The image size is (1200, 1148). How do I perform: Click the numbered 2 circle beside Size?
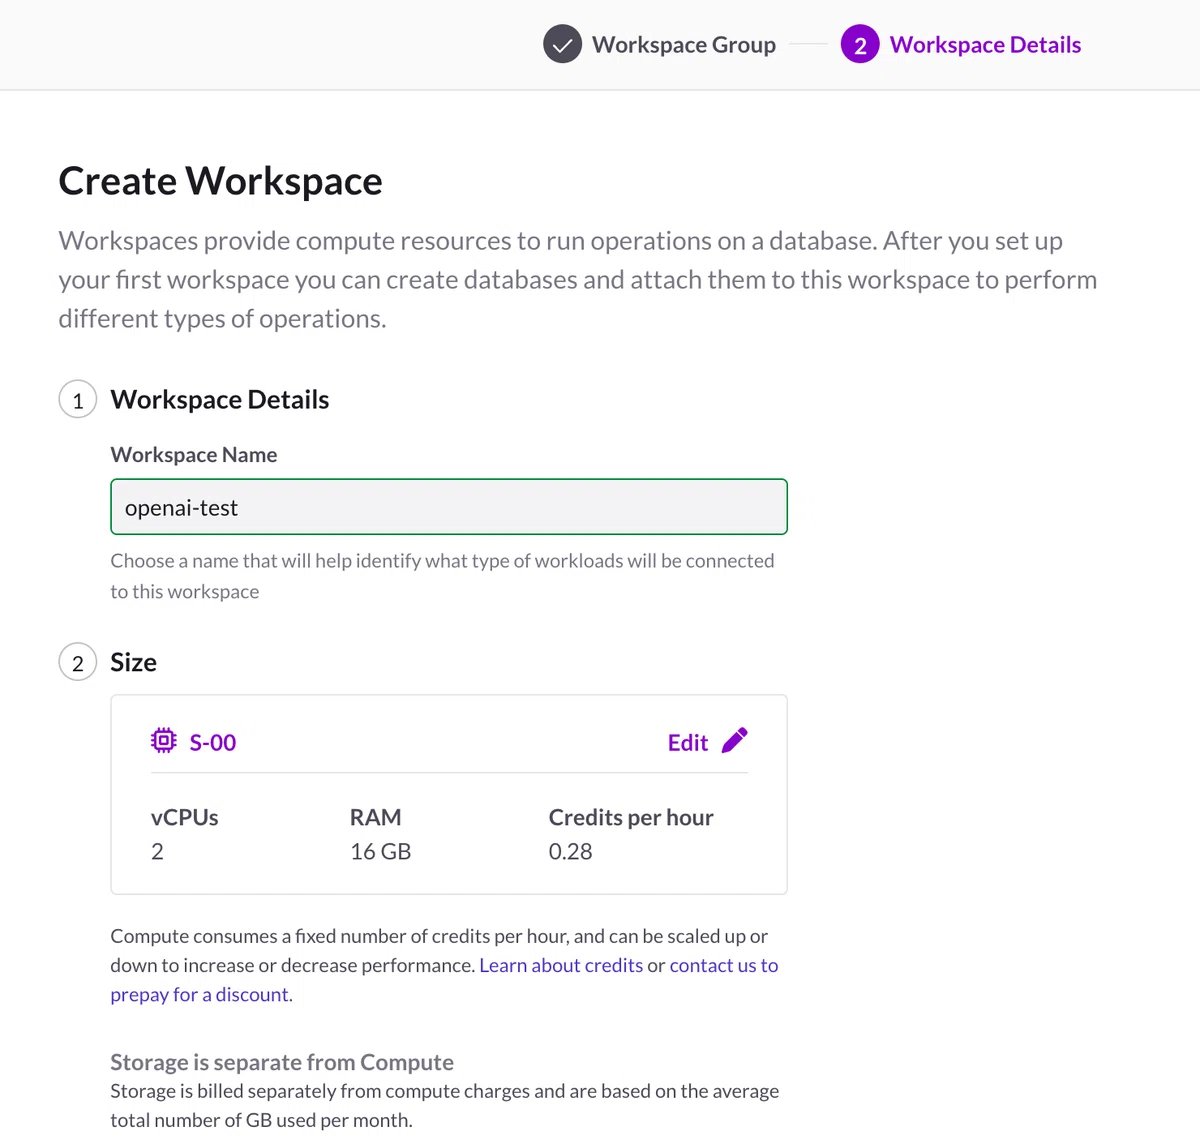click(78, 663)
